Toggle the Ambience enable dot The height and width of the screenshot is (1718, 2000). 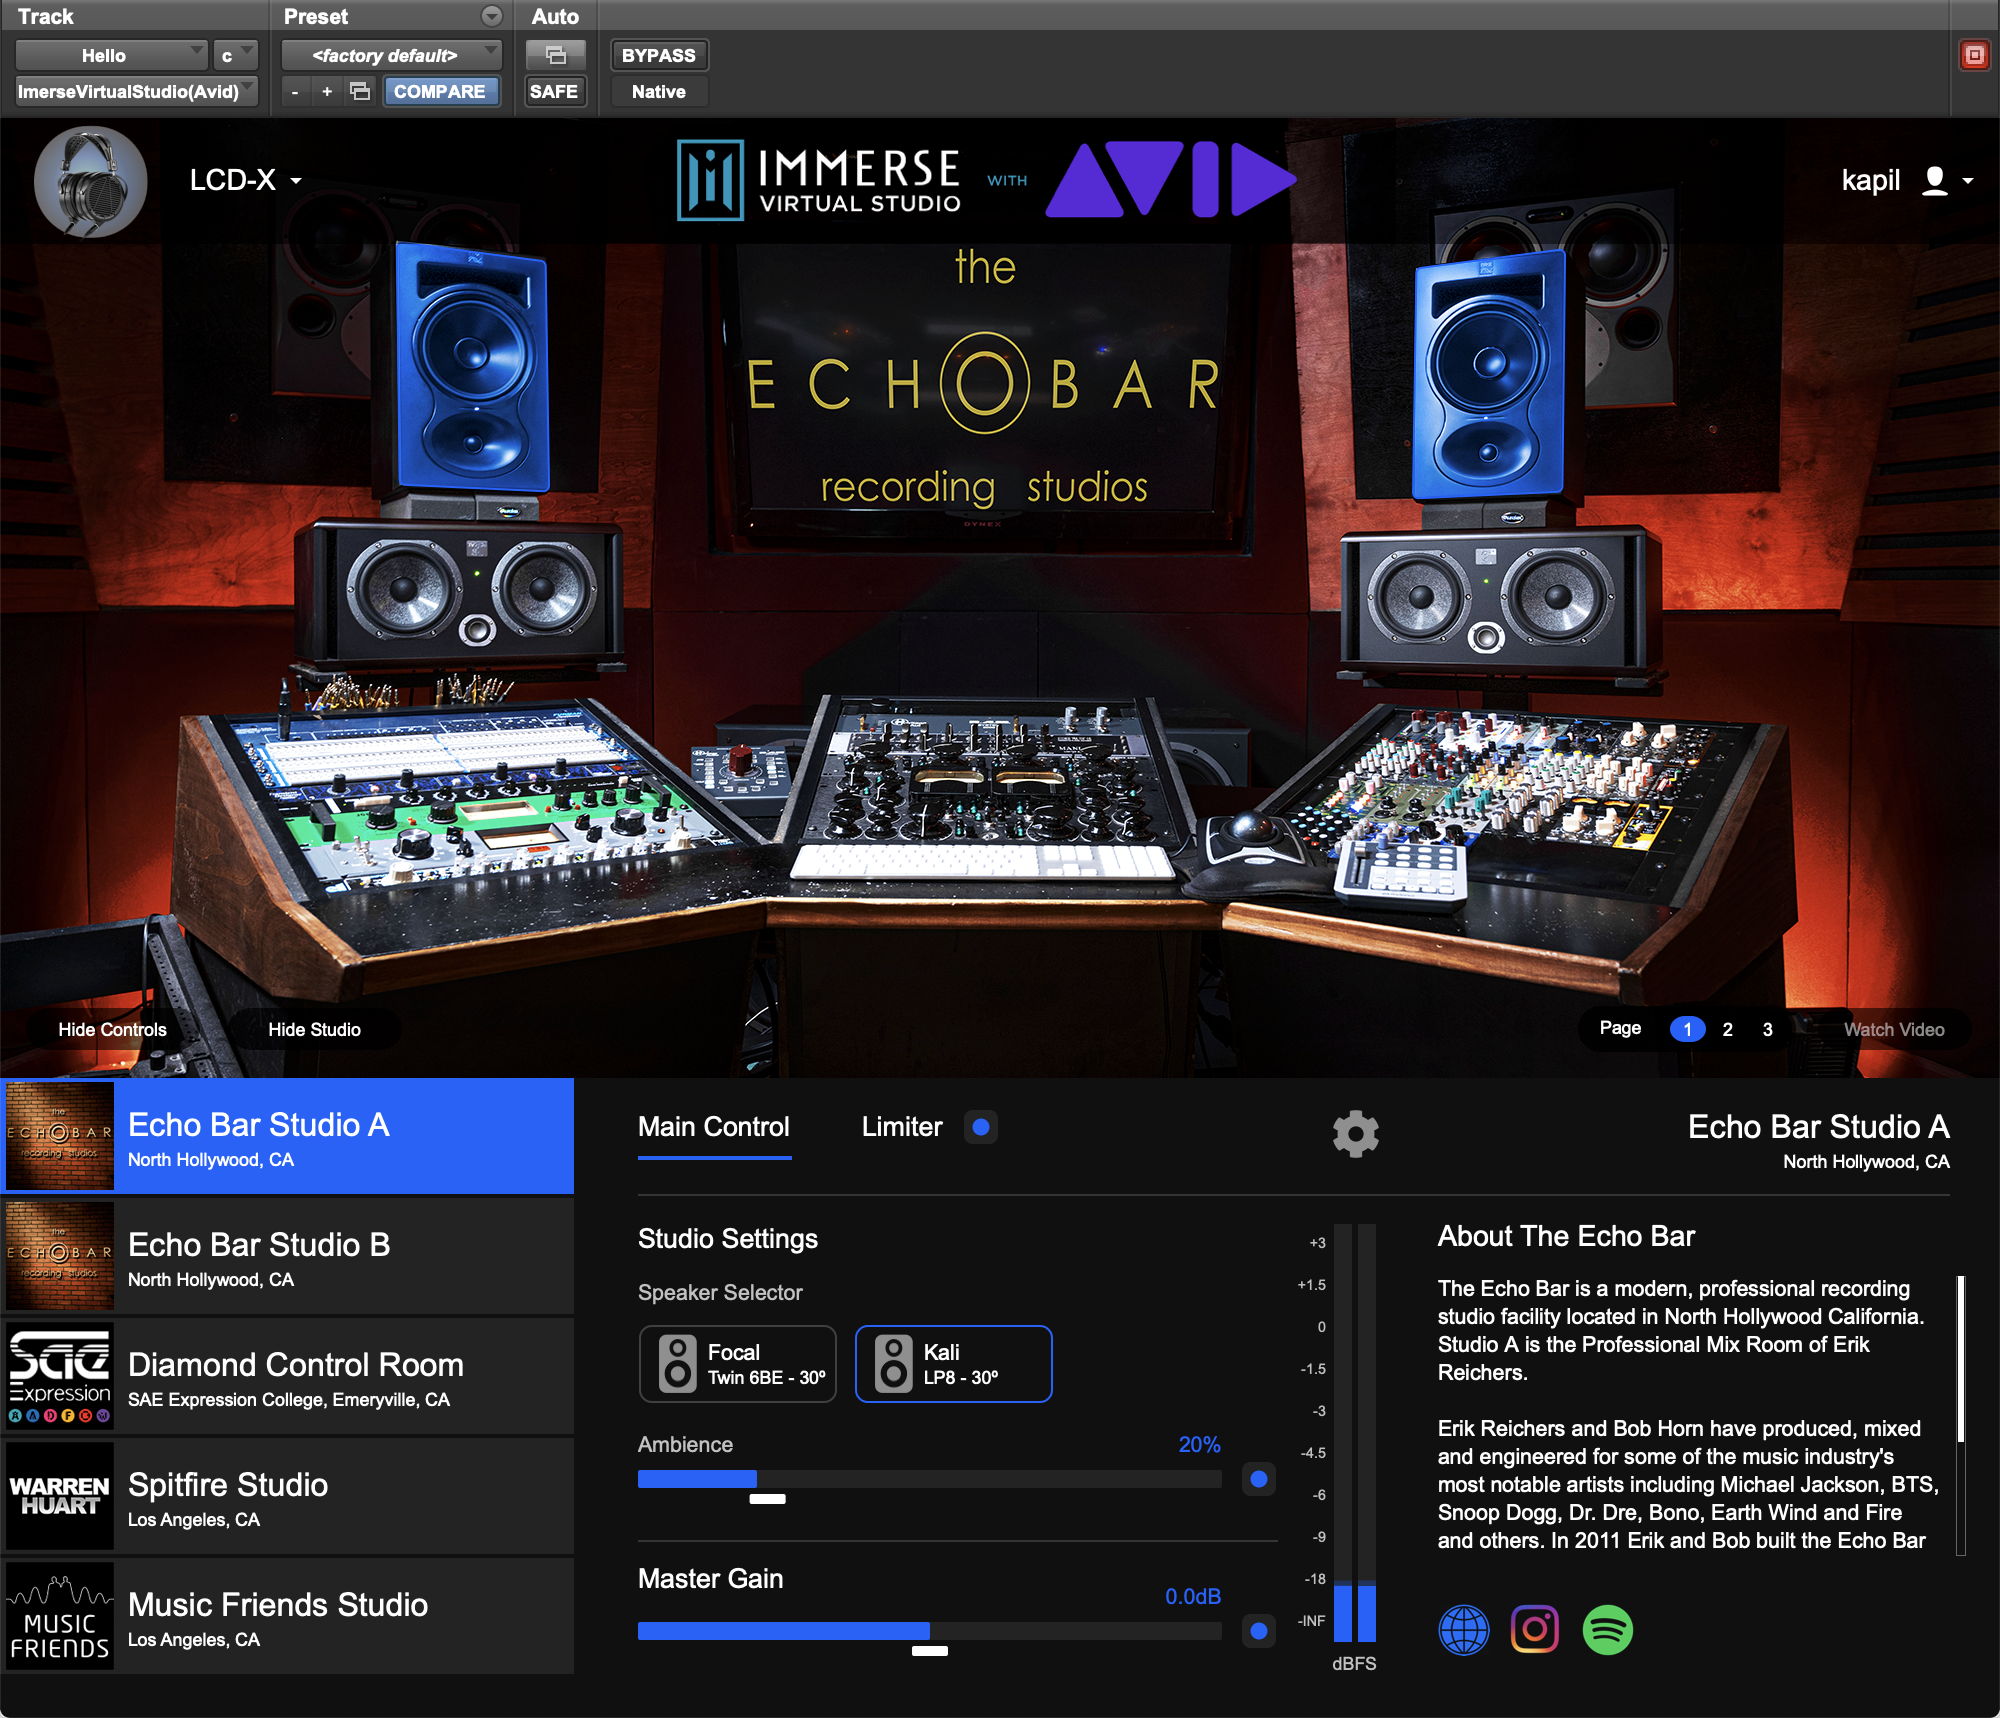[1259, 1479]
